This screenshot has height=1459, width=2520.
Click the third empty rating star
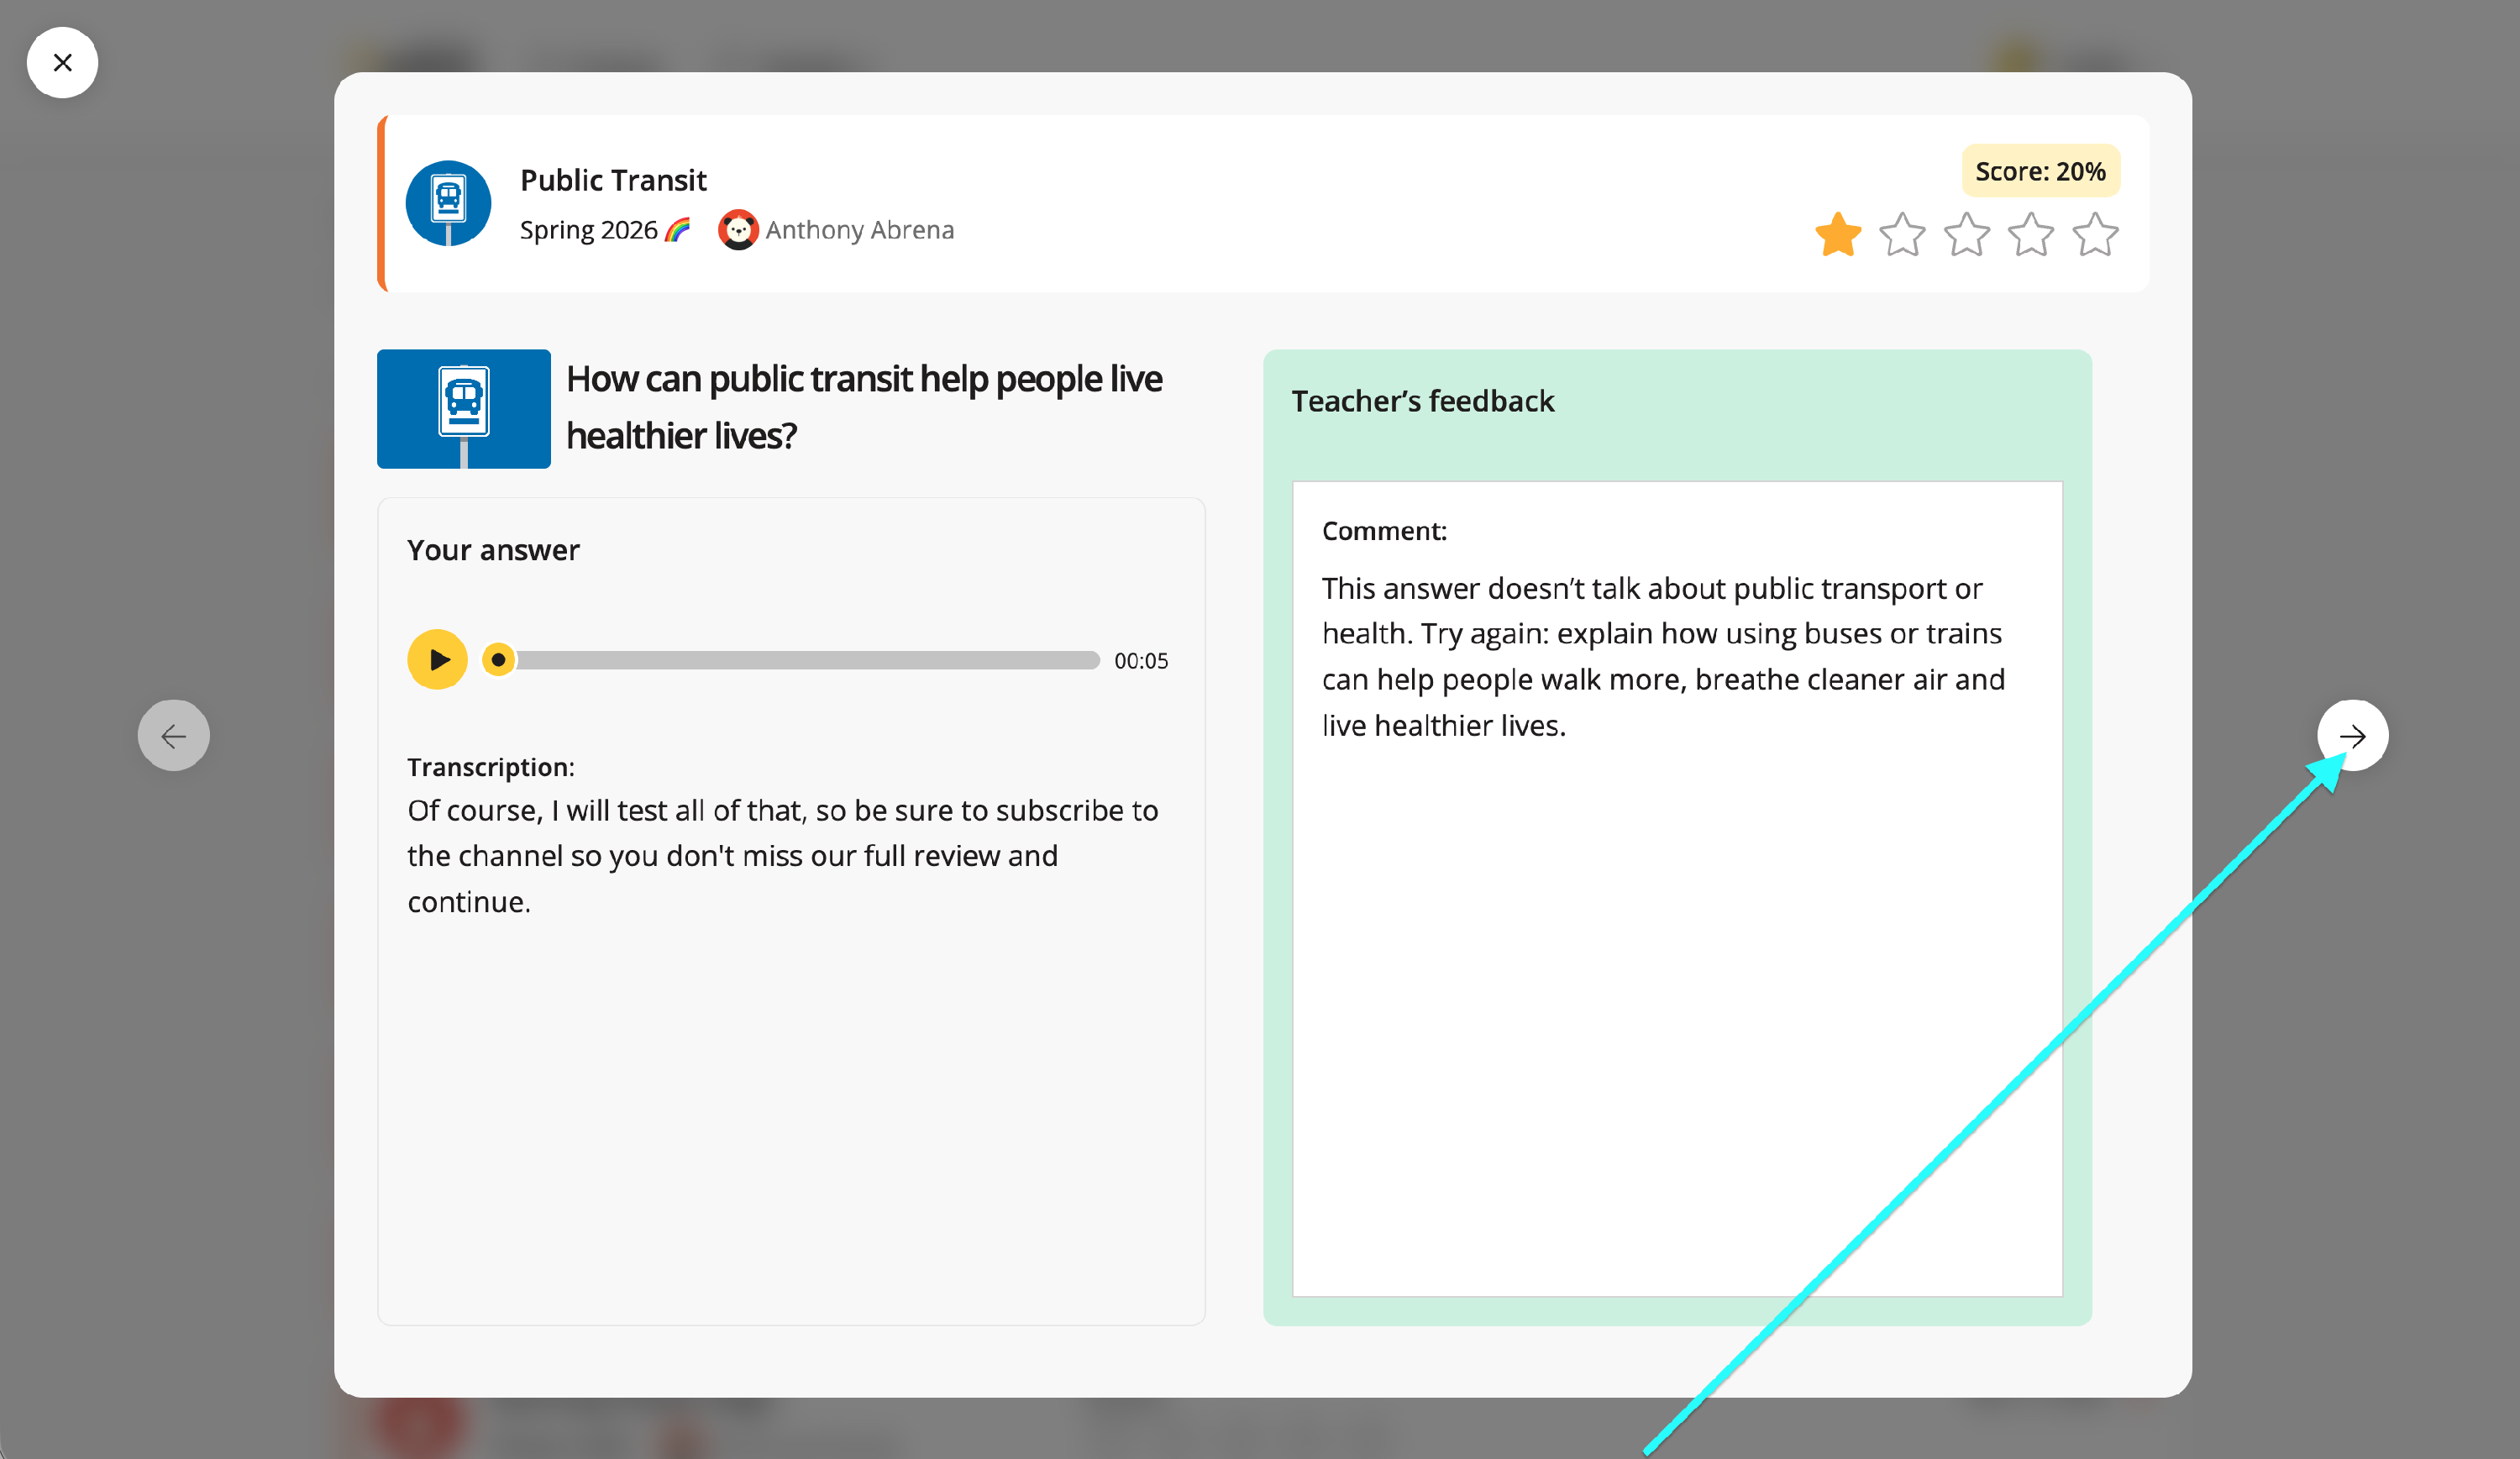1966,235
